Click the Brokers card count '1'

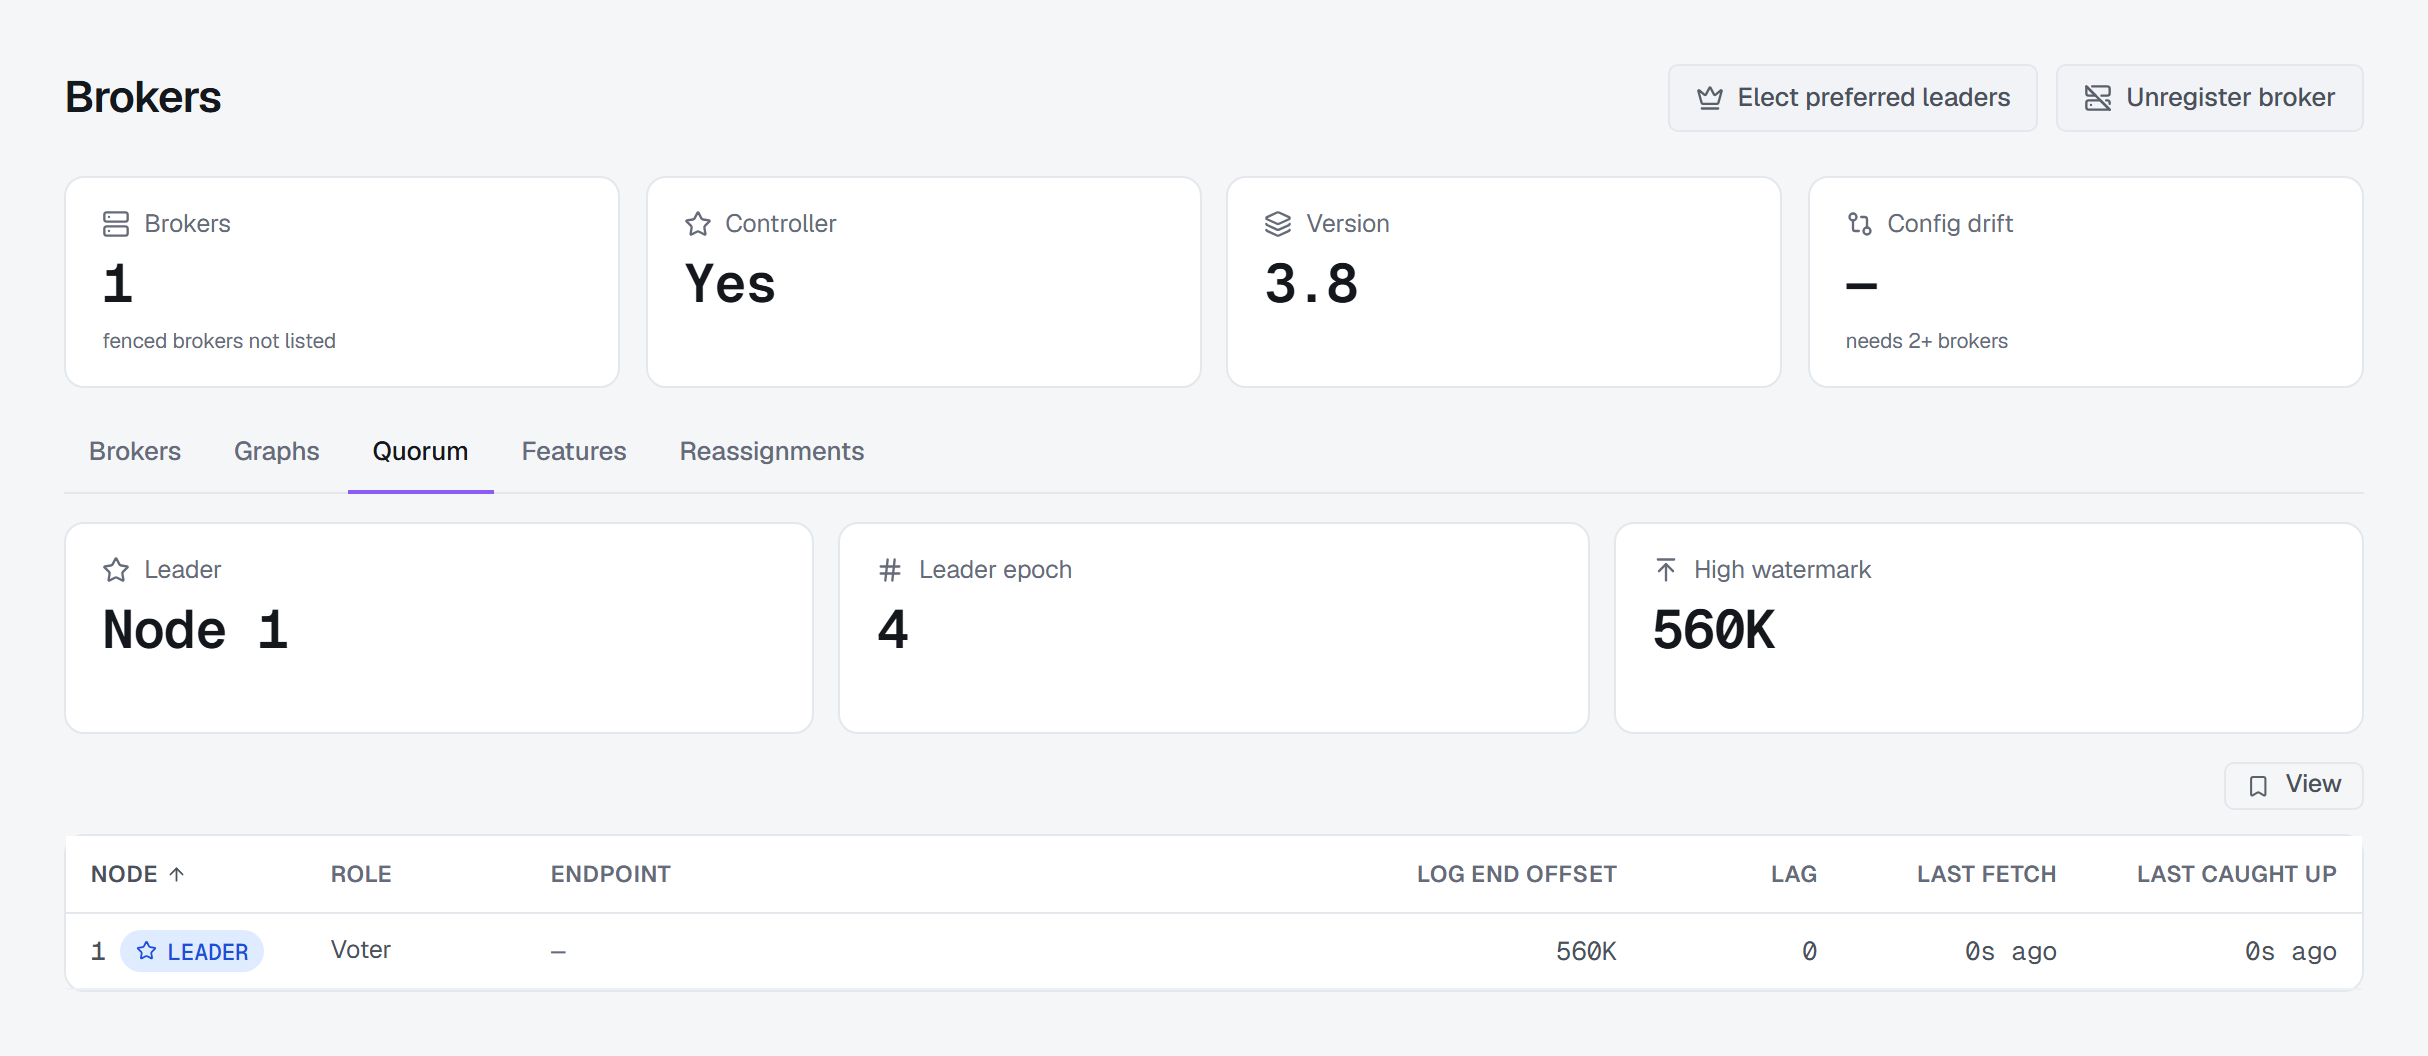(x=118, y=284)
